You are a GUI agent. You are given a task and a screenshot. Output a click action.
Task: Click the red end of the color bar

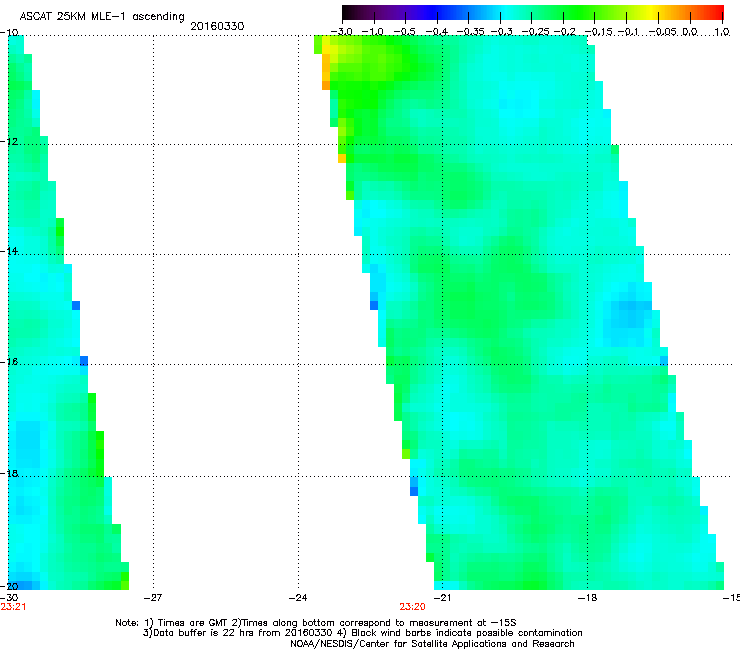click(x=716, y=12)
